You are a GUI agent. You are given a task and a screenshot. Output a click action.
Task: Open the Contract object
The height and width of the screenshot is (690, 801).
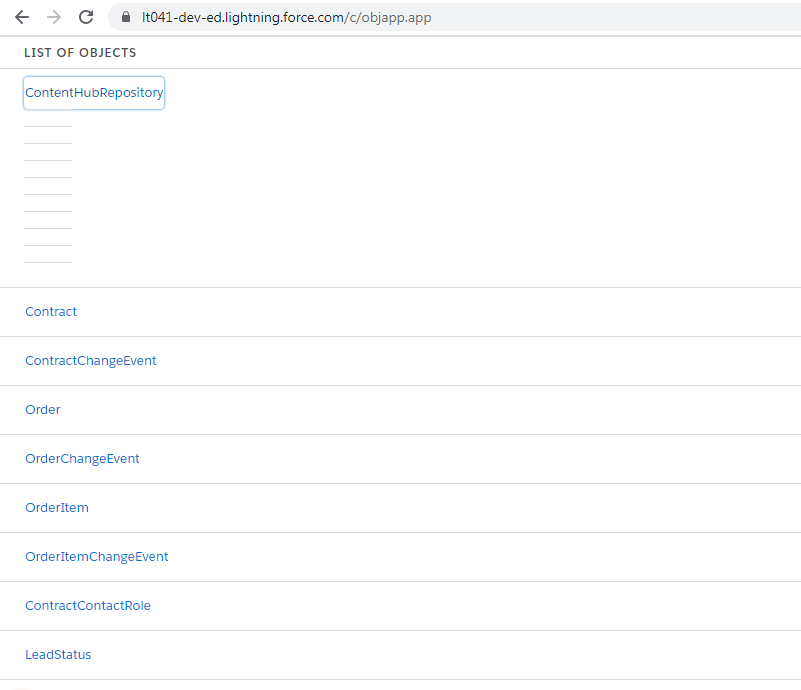(50, 311)
